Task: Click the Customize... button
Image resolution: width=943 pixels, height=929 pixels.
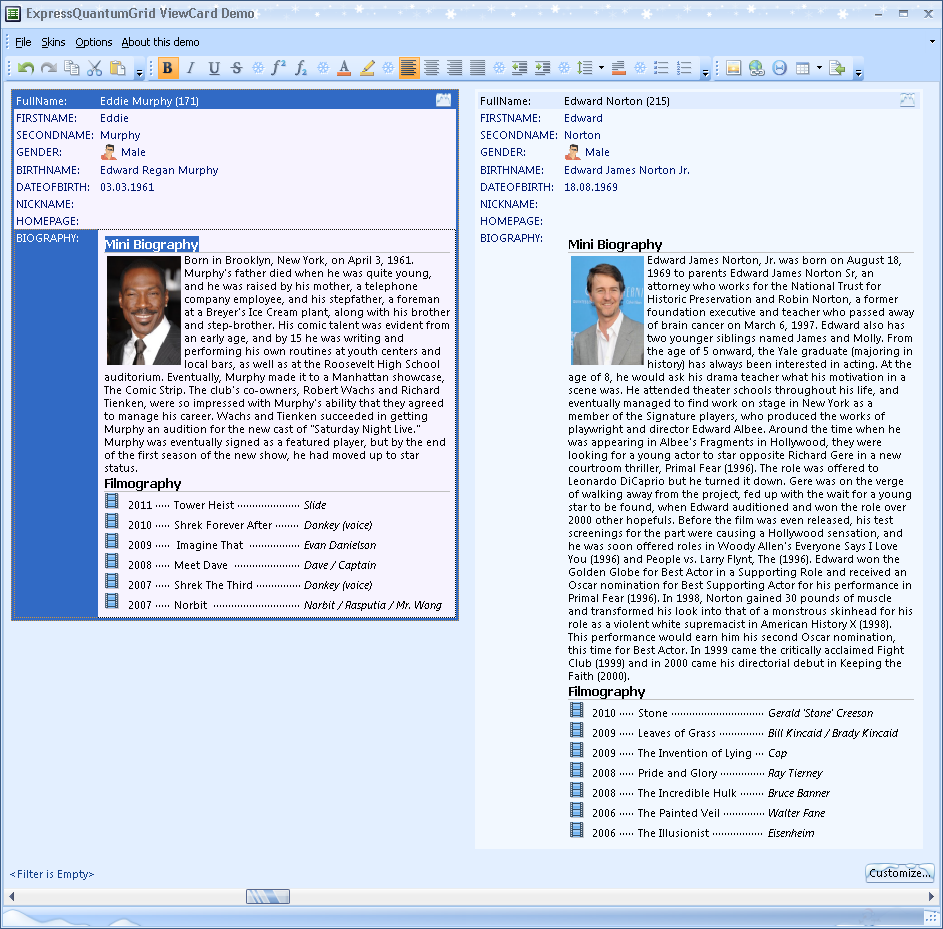Action: (x=899, y=873)
